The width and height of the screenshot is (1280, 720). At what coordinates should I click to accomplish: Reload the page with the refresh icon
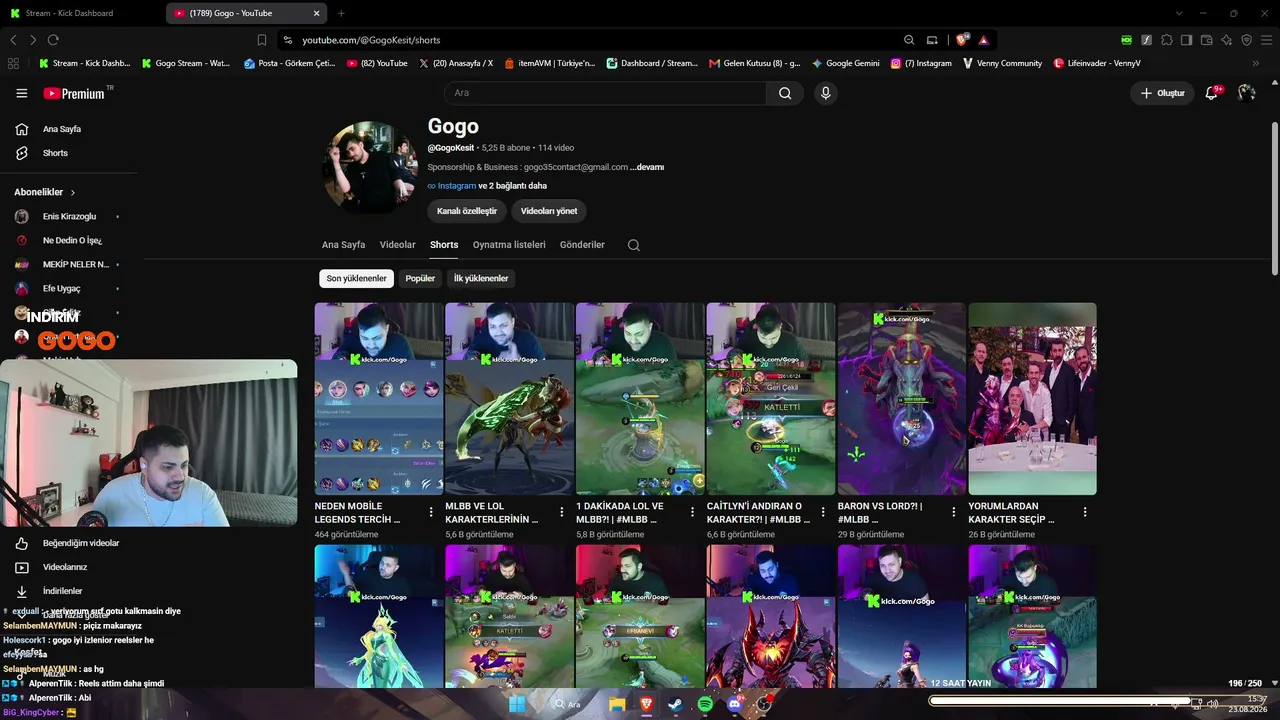(53, 40)
